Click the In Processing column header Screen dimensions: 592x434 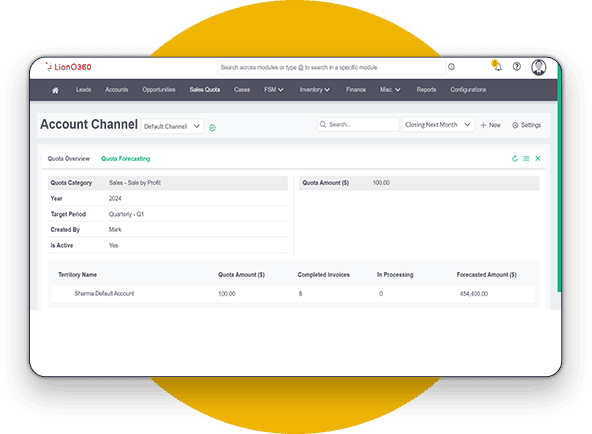(x=395, y=275)
